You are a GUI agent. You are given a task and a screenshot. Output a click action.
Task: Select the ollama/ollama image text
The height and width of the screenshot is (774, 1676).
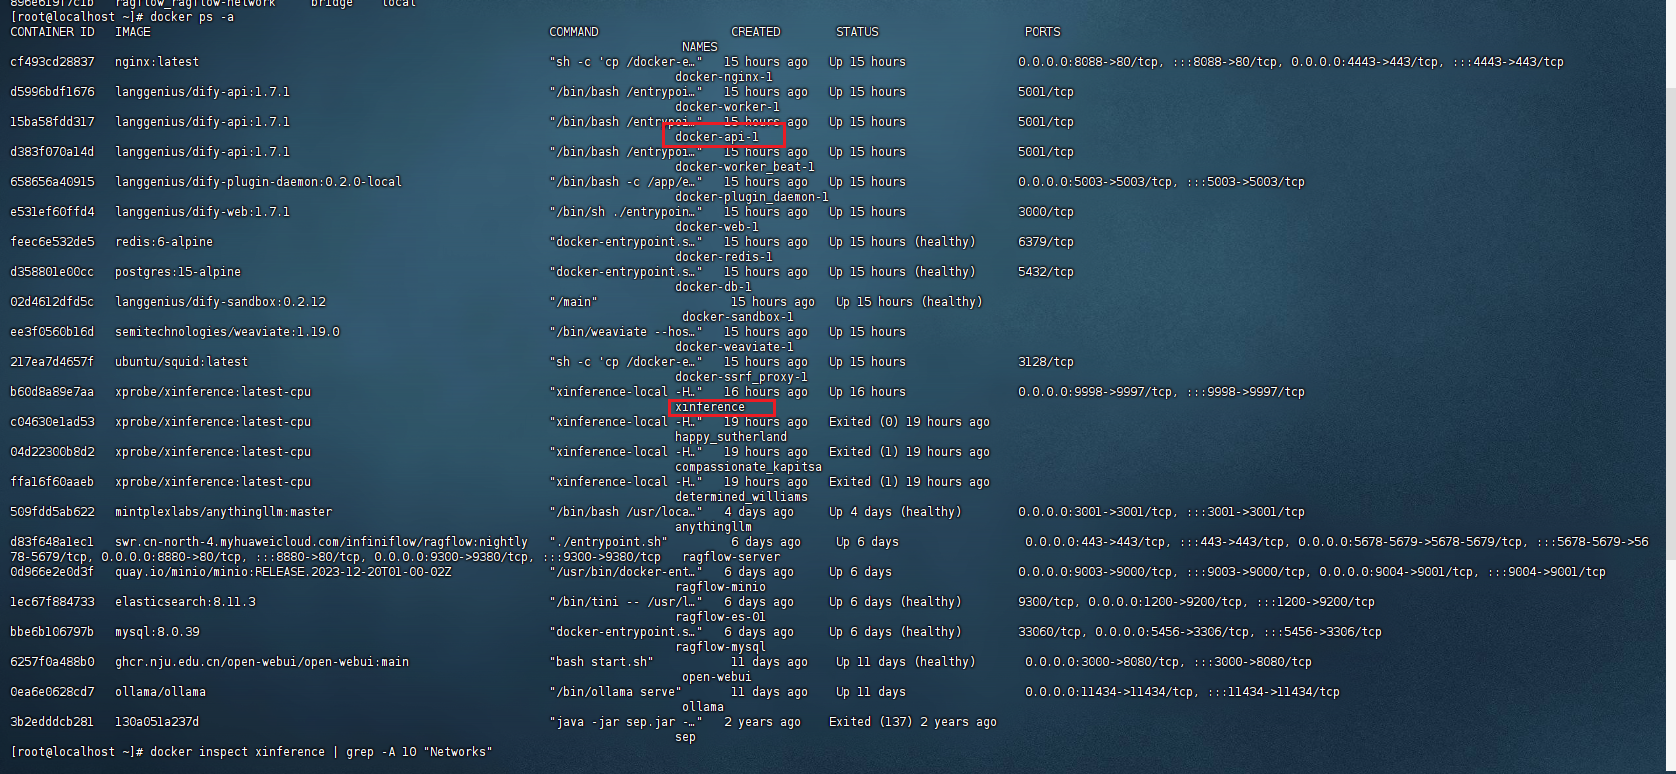[160, 692]
